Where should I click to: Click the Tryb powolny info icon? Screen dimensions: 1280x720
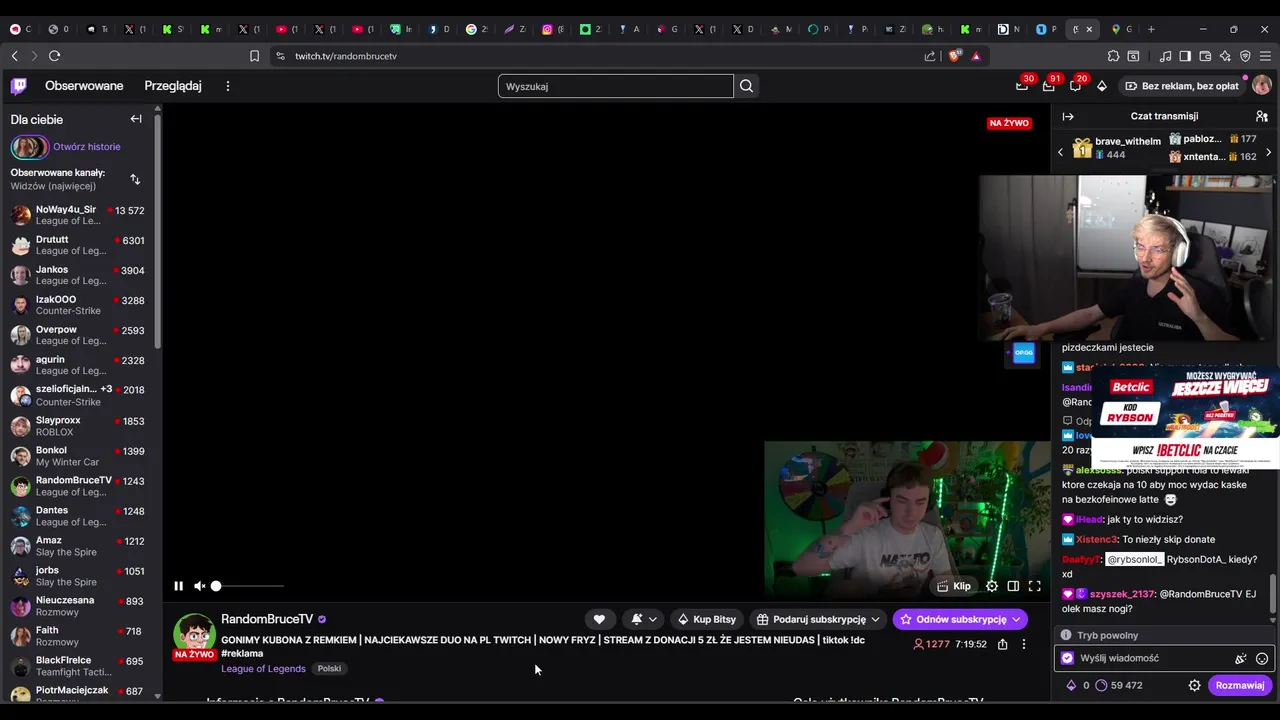(1066, 635)
